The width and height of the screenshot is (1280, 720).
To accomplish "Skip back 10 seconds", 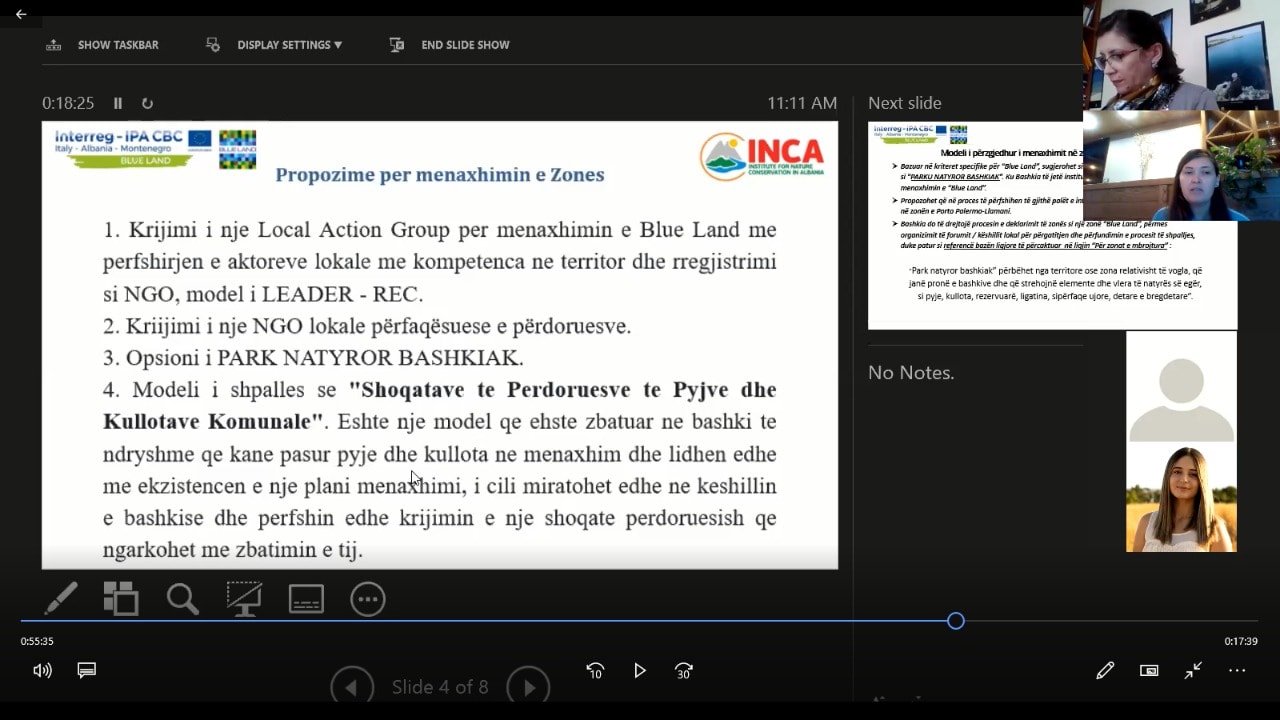I will pos(595,671).
